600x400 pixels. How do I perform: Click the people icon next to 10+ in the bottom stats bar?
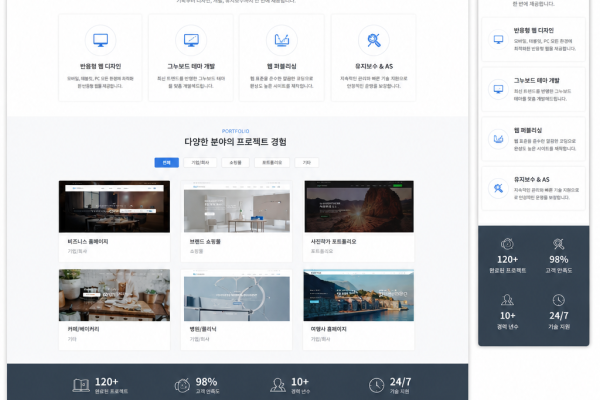pos(278,385)
